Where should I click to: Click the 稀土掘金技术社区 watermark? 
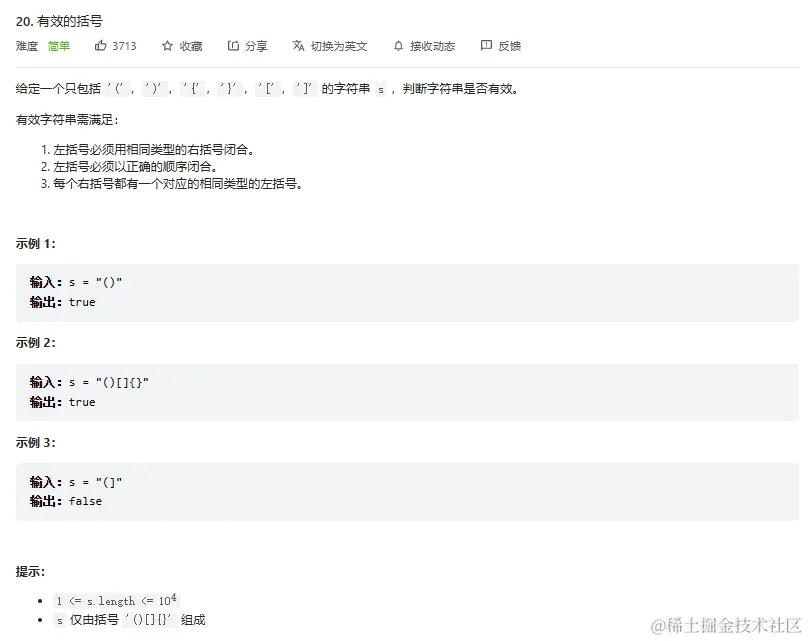[726, 625]
